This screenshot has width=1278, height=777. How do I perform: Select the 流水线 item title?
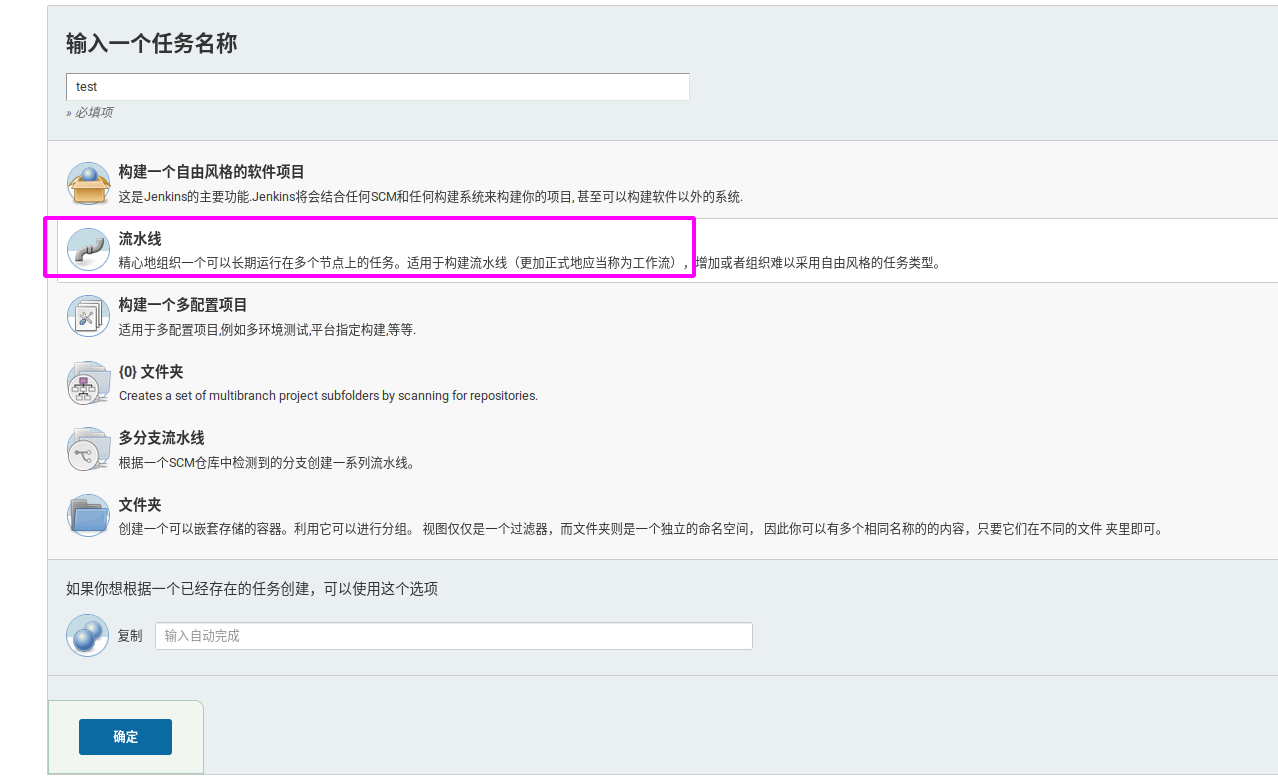(140, 239)
